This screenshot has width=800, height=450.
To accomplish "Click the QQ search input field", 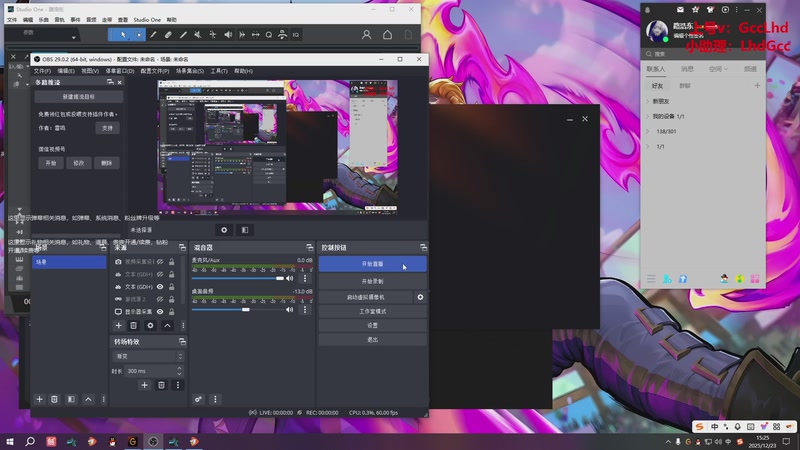I will (x=703, y=54).
